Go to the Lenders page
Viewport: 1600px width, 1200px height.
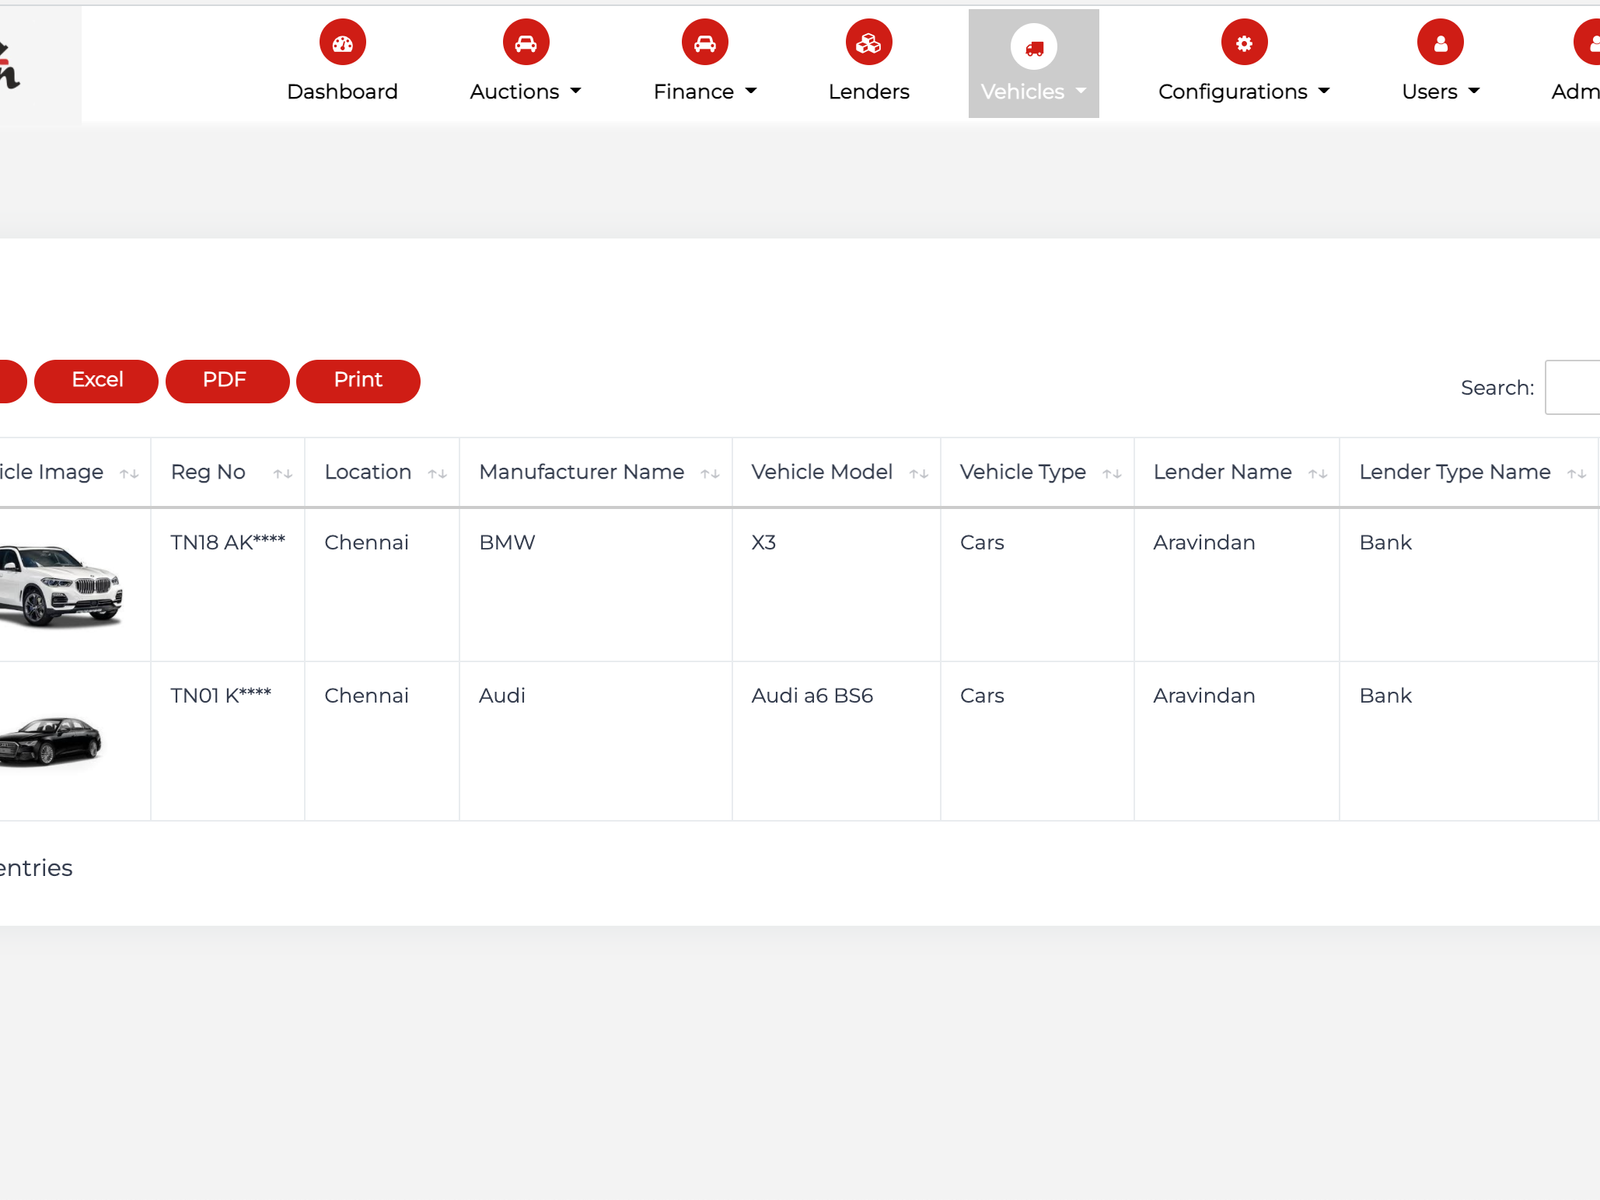coord(868,92)
